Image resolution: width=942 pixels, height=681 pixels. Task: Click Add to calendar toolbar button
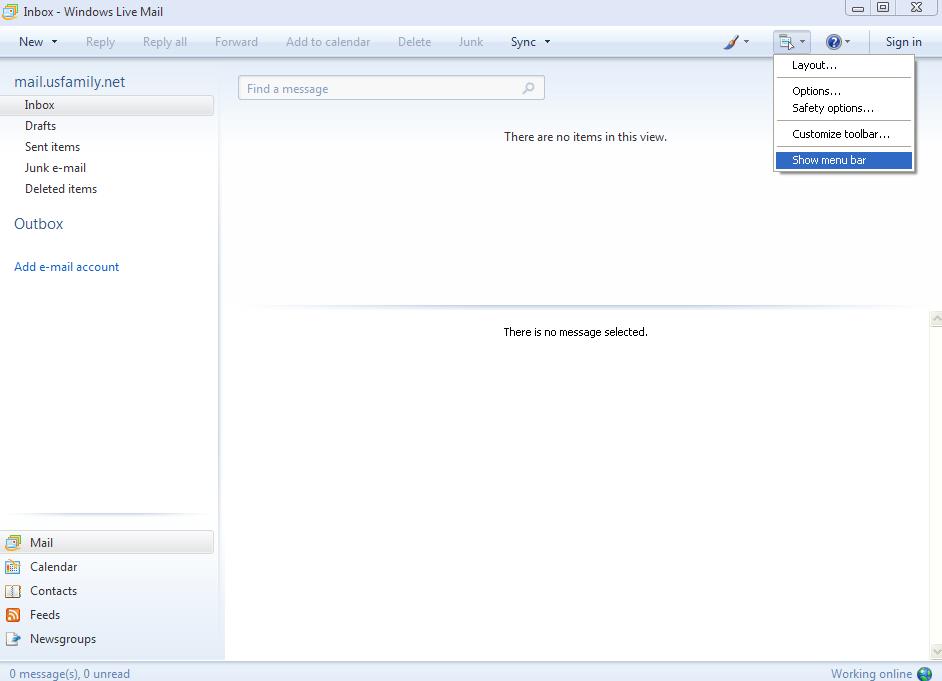tap(328, 42)
